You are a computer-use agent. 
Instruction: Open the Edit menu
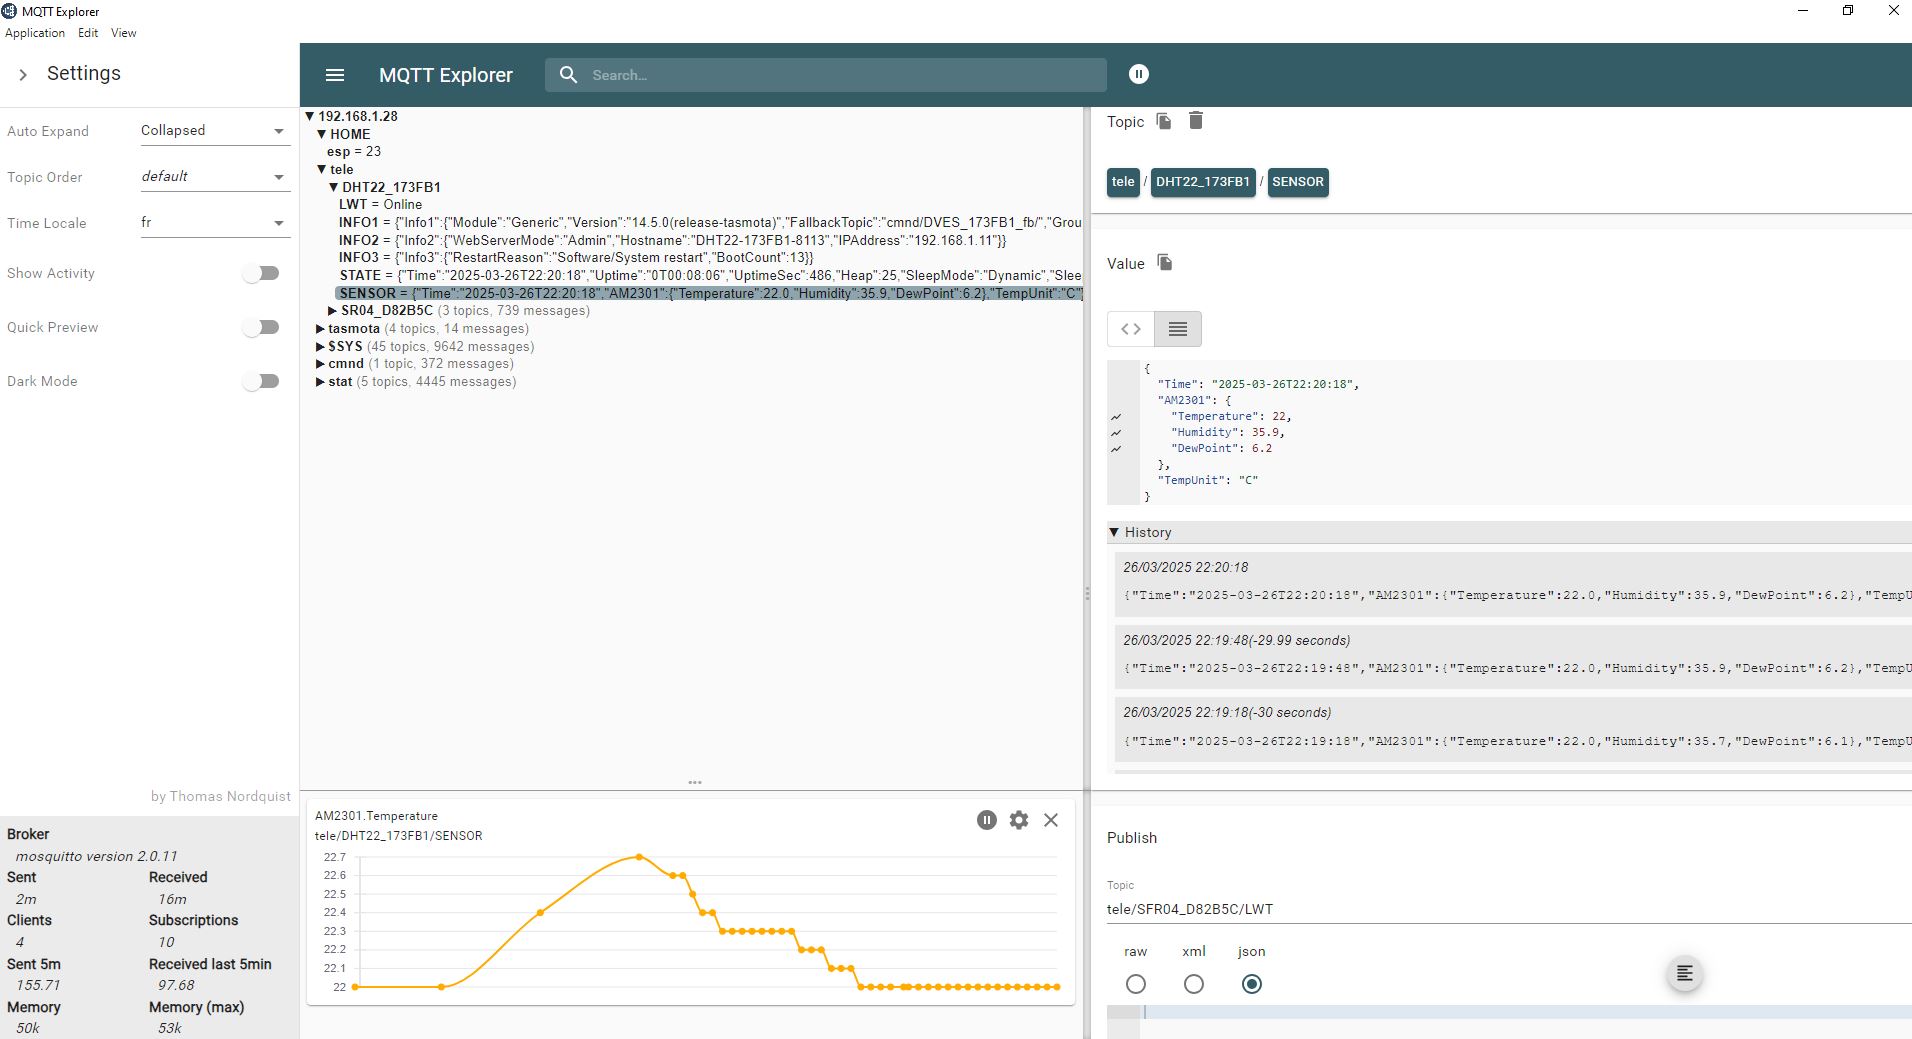[x=88, y=33]
